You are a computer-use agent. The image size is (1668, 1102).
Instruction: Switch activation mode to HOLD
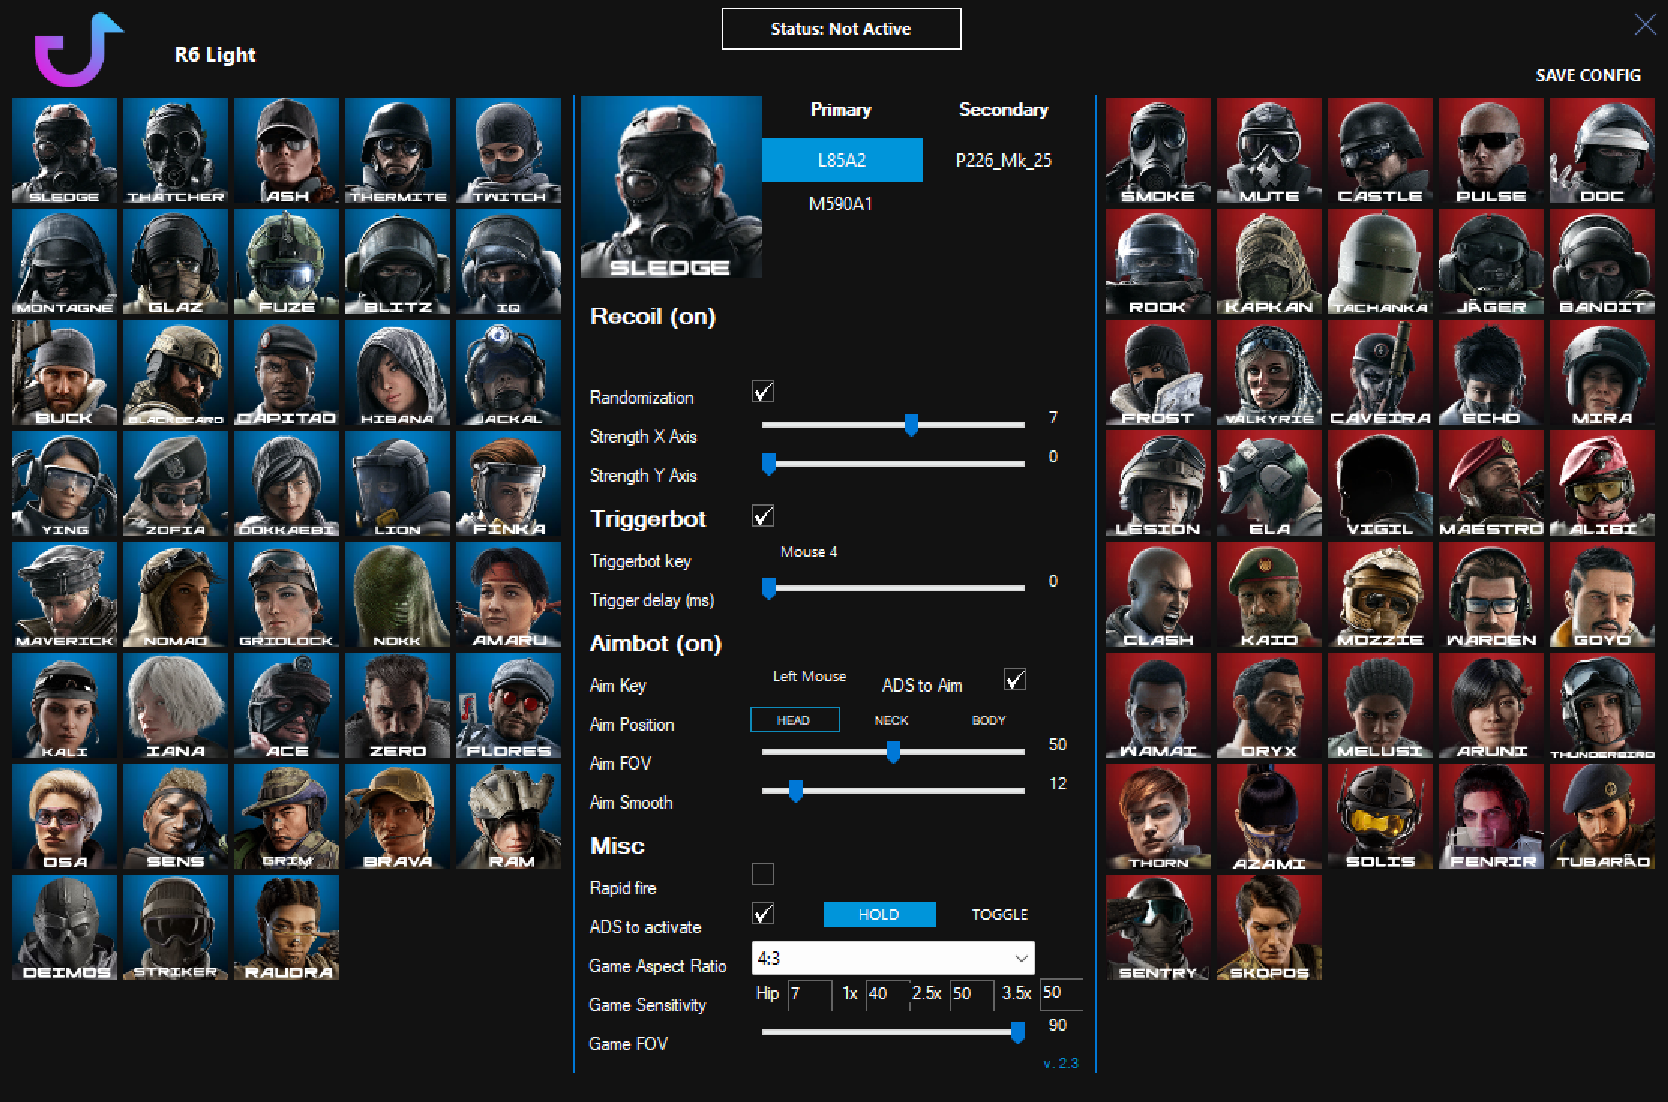[879, 914]
